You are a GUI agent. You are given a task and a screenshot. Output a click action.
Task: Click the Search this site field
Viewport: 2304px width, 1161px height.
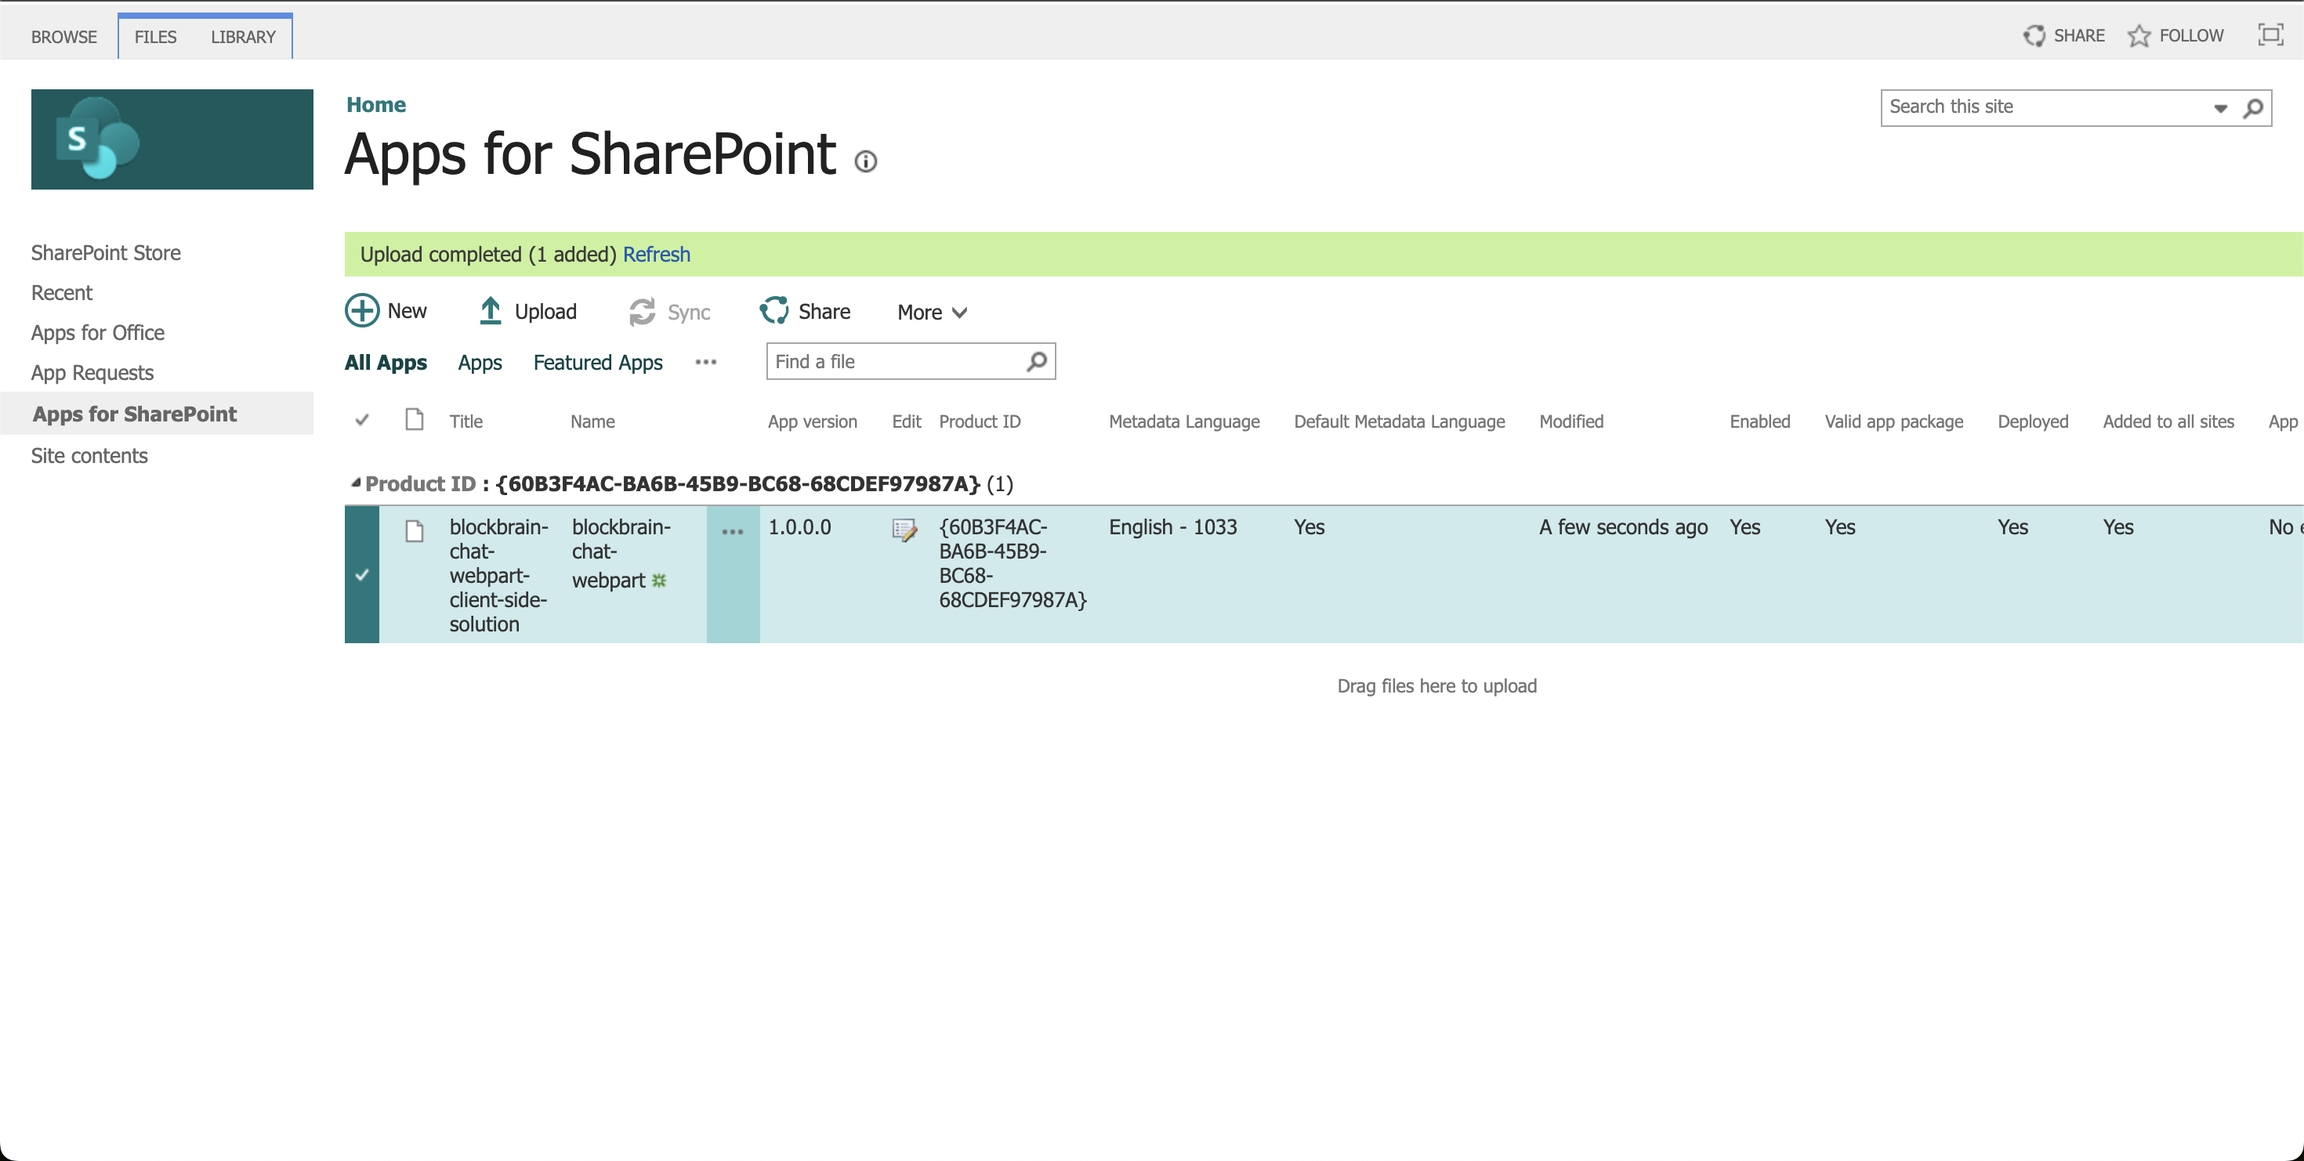coord(2040,107)
